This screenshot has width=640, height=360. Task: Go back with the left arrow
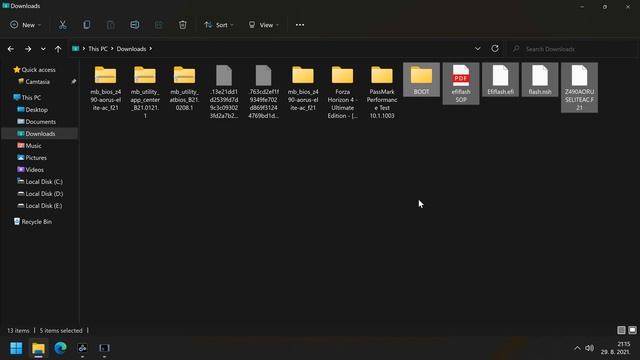point(11,49)
